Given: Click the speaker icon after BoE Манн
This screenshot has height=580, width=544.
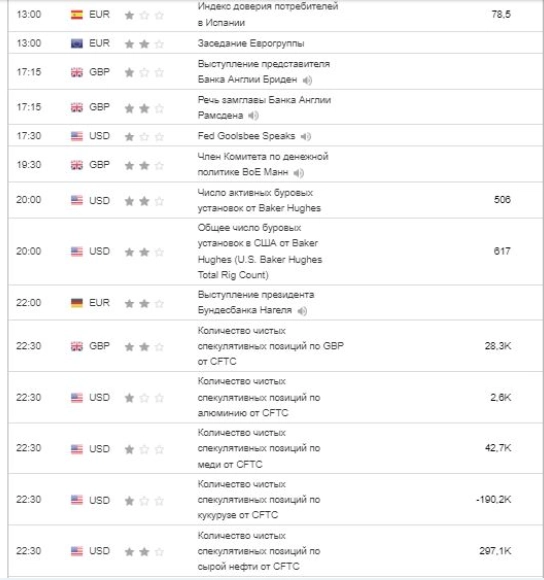Looking at the screenshot, I should pyautogui.click(x=298, y=173).
